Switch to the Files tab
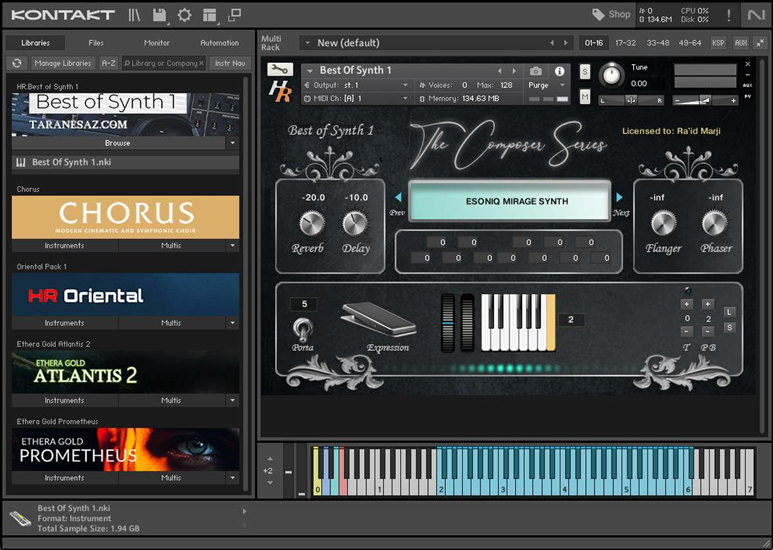Viewport: 773px width, 550px height. 96,43
